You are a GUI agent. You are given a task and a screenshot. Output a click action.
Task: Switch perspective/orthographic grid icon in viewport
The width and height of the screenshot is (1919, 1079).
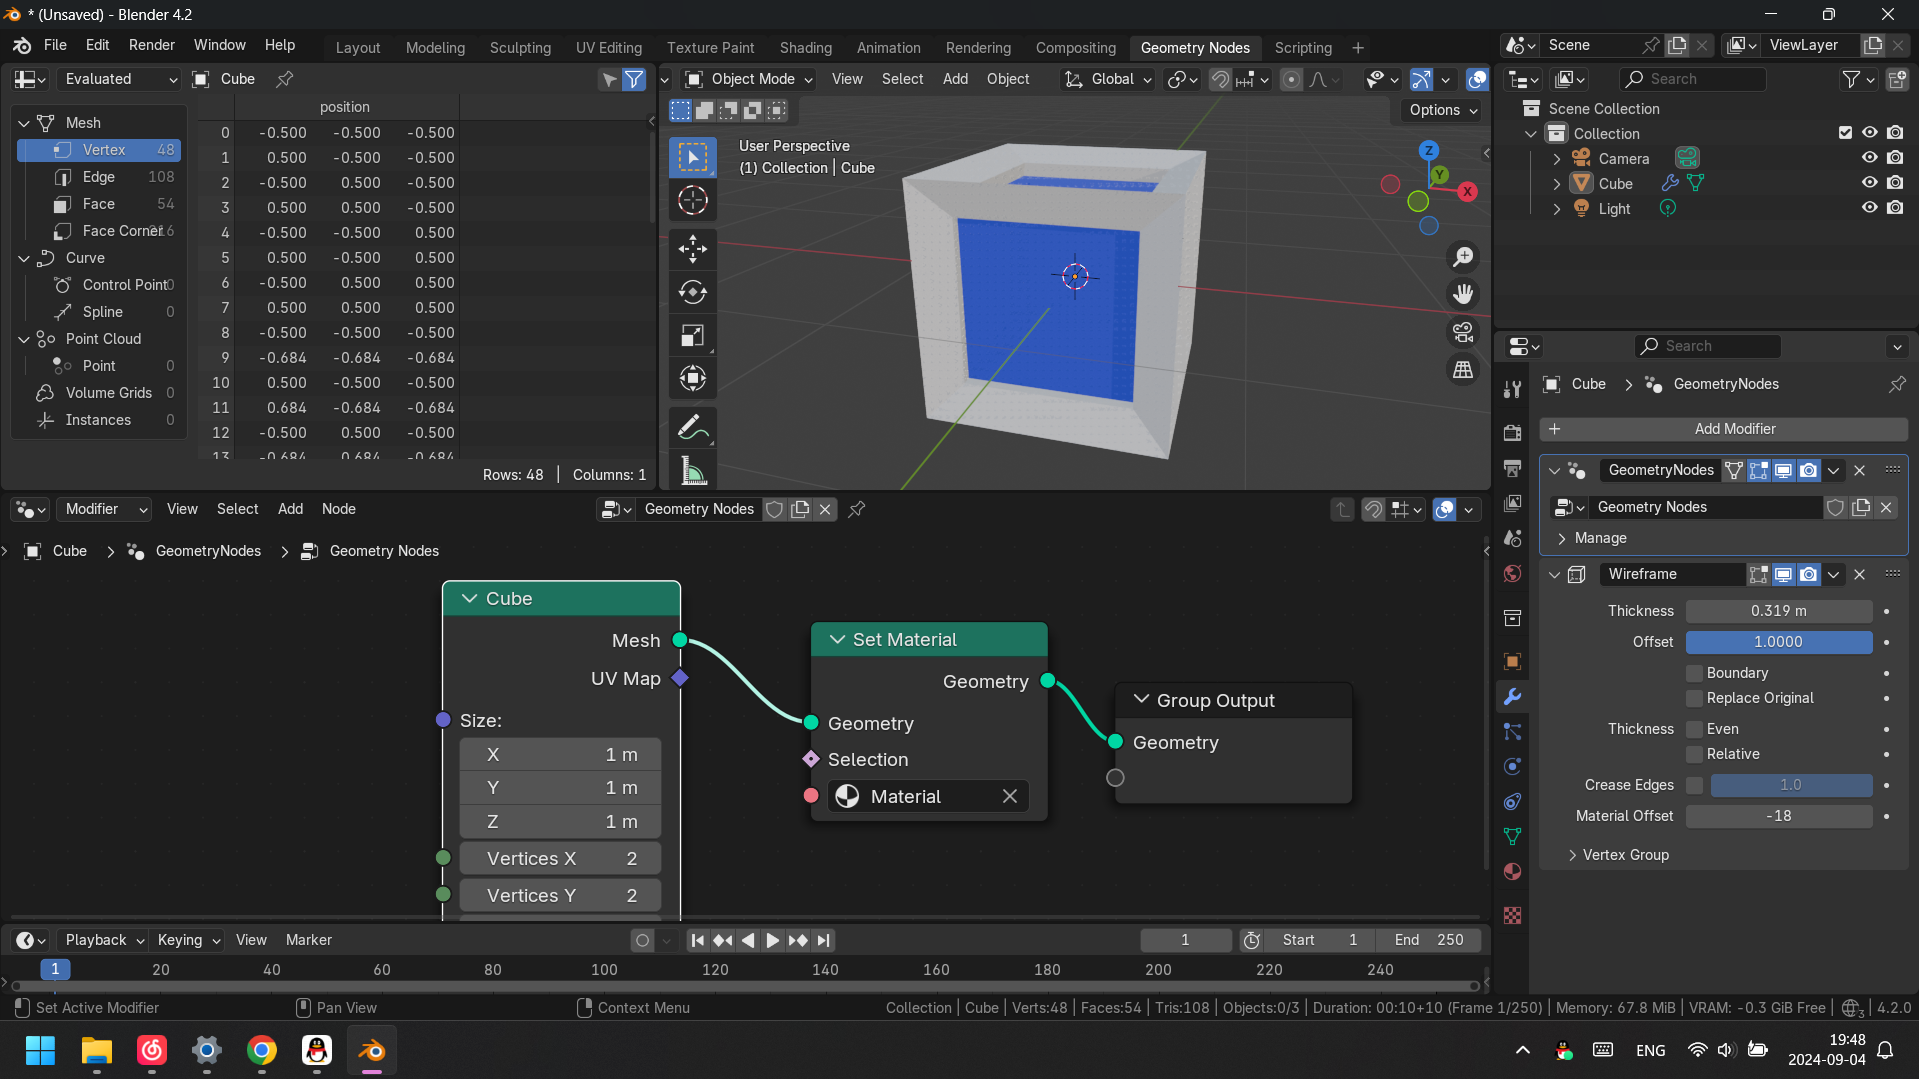(x=1463, y=370)
